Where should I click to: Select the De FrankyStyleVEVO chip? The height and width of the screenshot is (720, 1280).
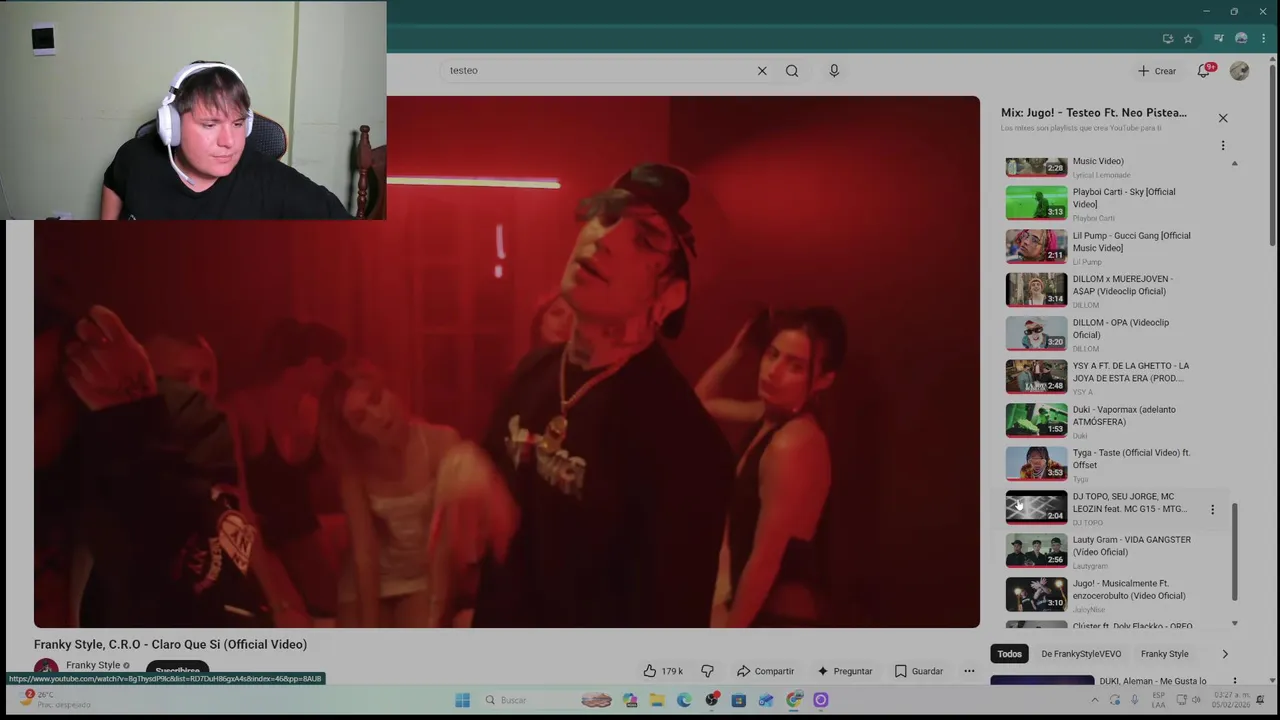pyautogui.click(x=1081, y=654)
